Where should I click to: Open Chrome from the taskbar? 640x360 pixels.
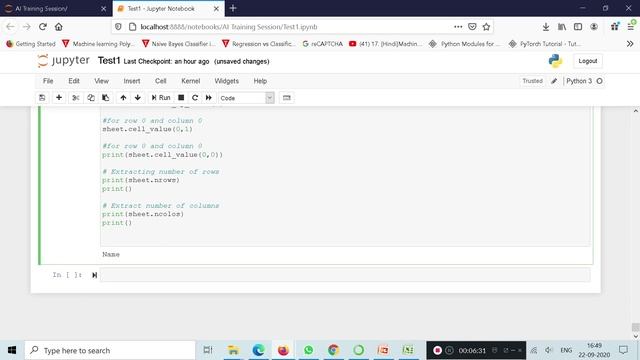(x=333, y=350)
